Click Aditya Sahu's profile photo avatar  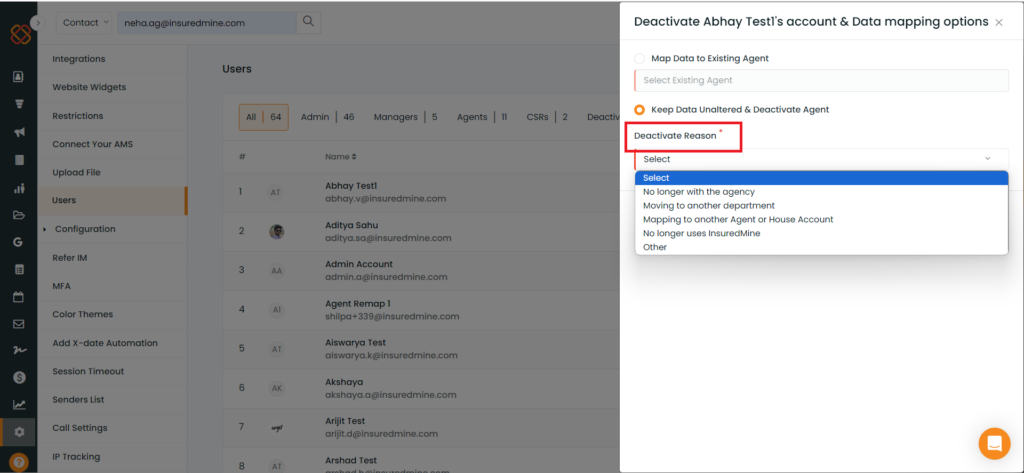(x=276, y=232)
